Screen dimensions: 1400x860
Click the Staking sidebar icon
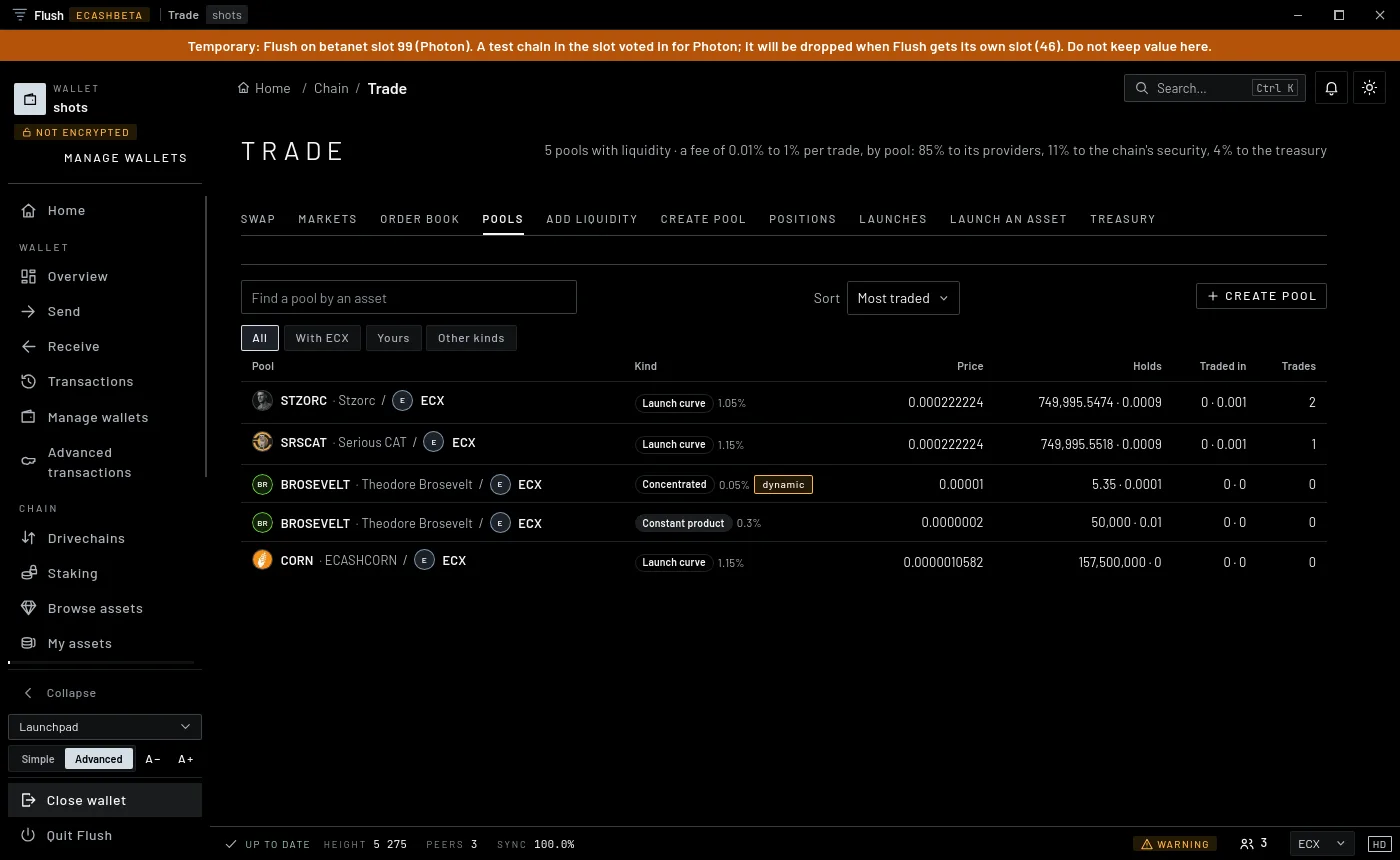pos(28,573)
